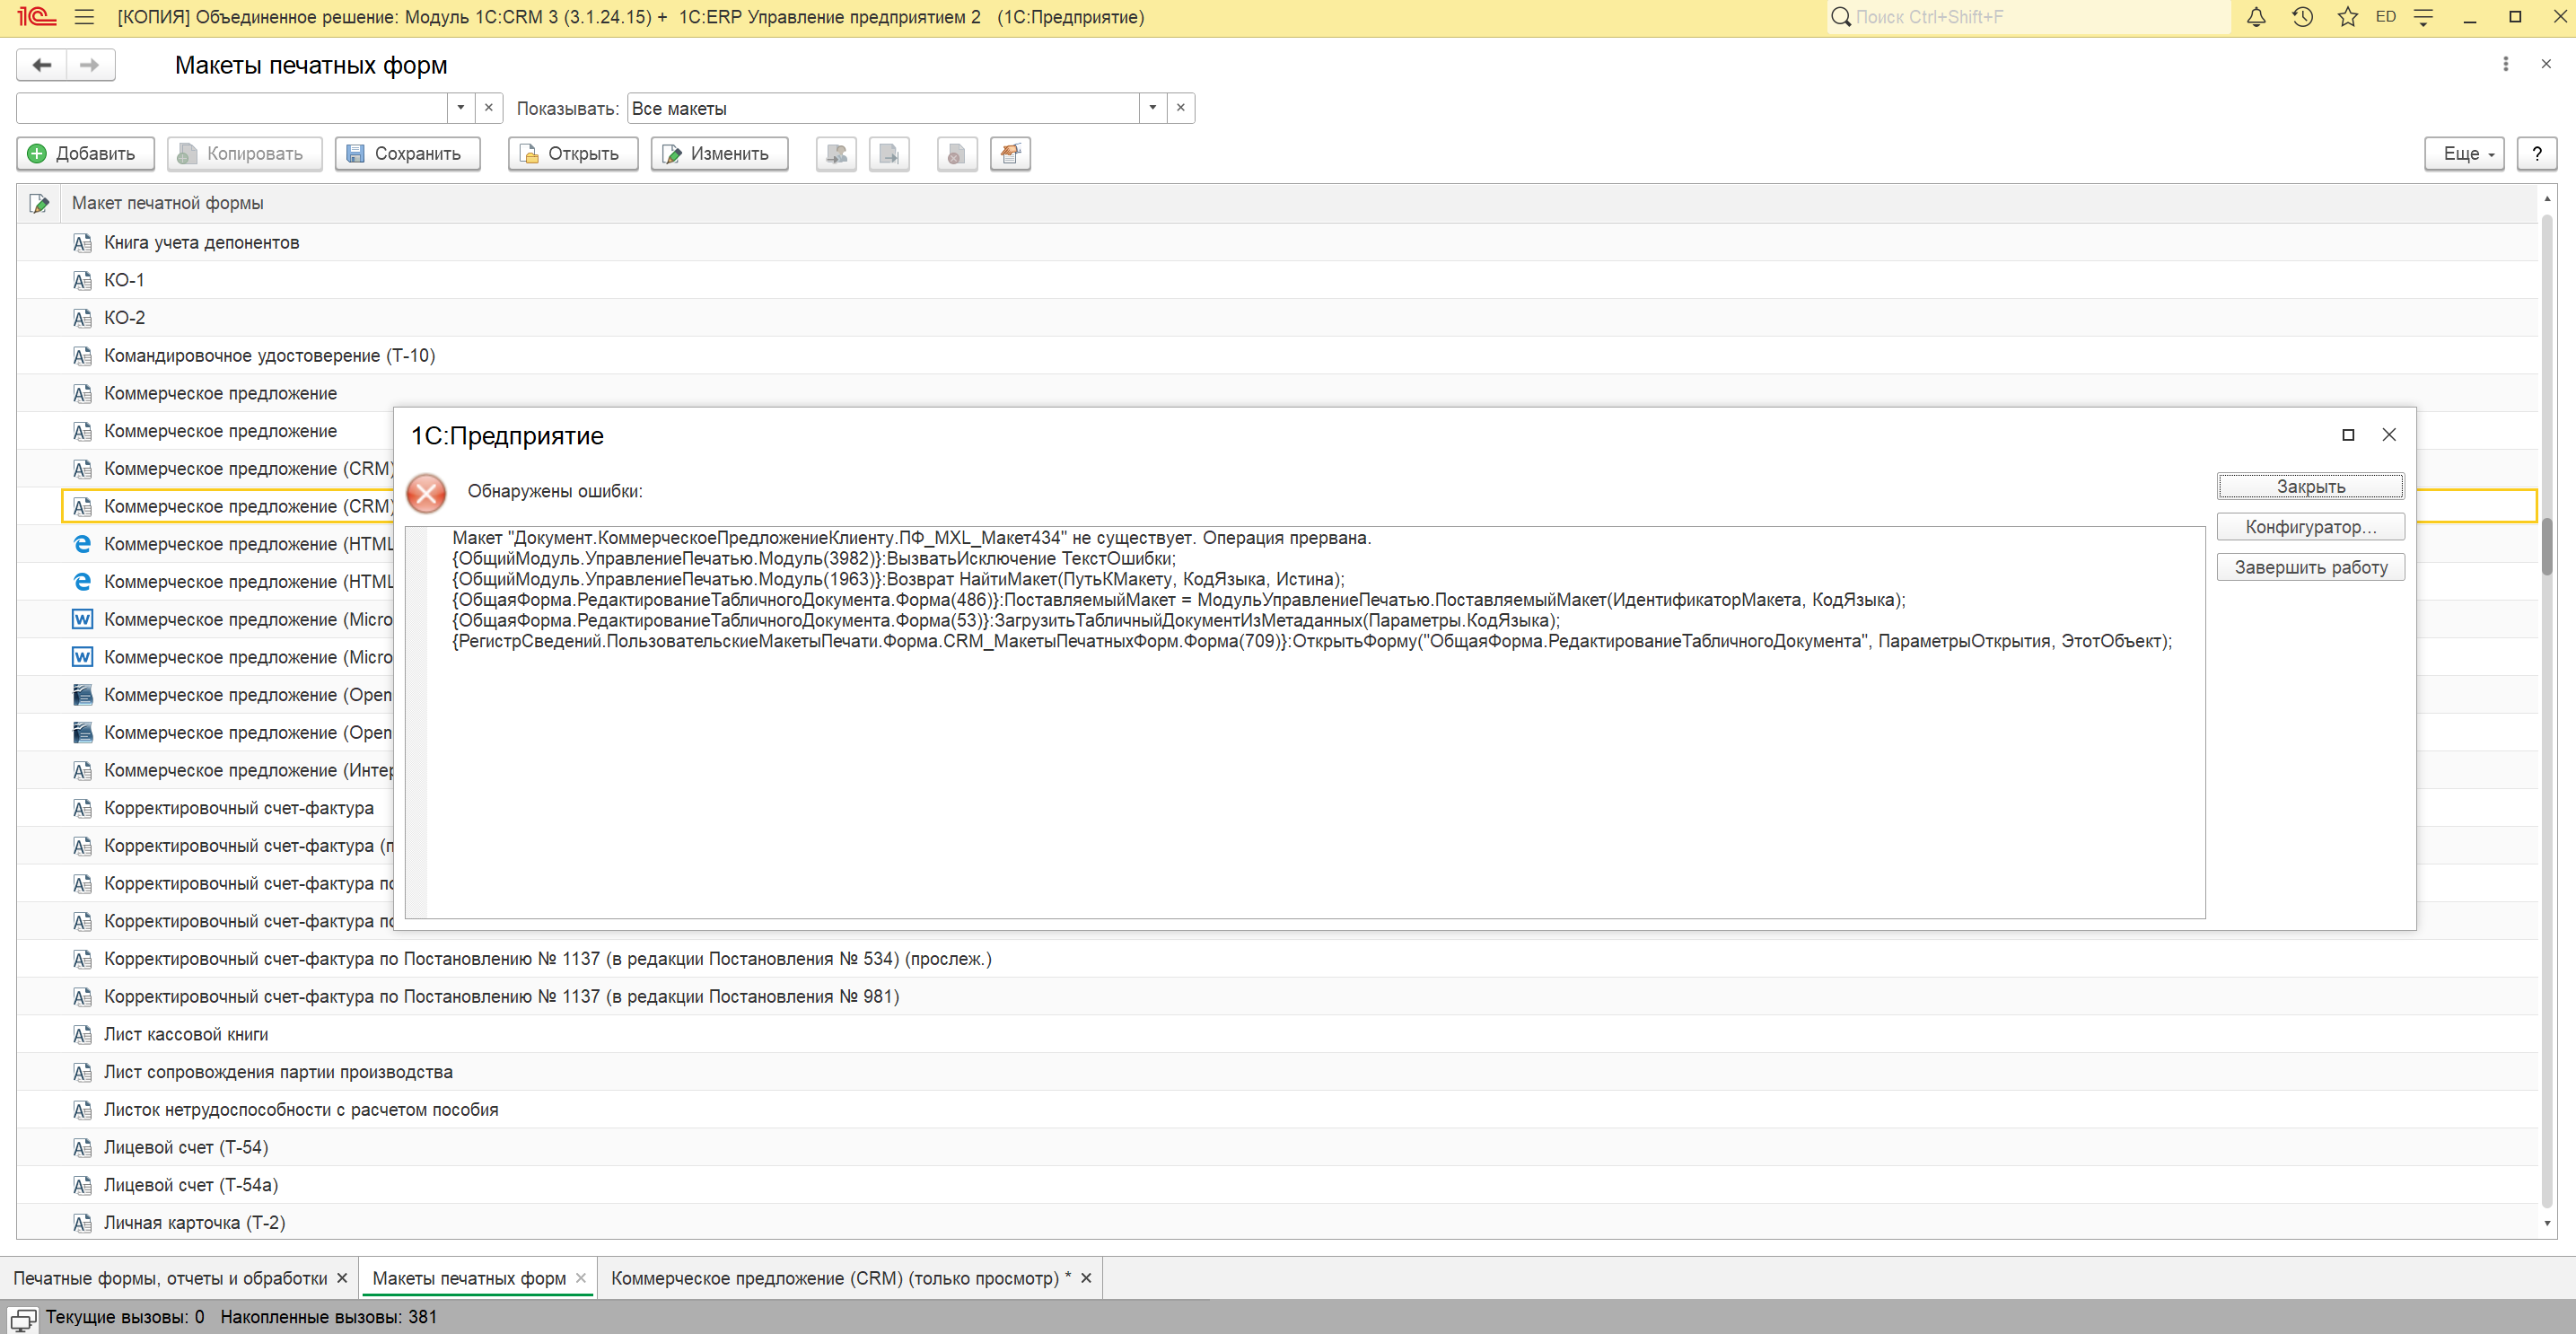
Task: Open service settings icon in title bar
Action: (x=2423, y=17)
